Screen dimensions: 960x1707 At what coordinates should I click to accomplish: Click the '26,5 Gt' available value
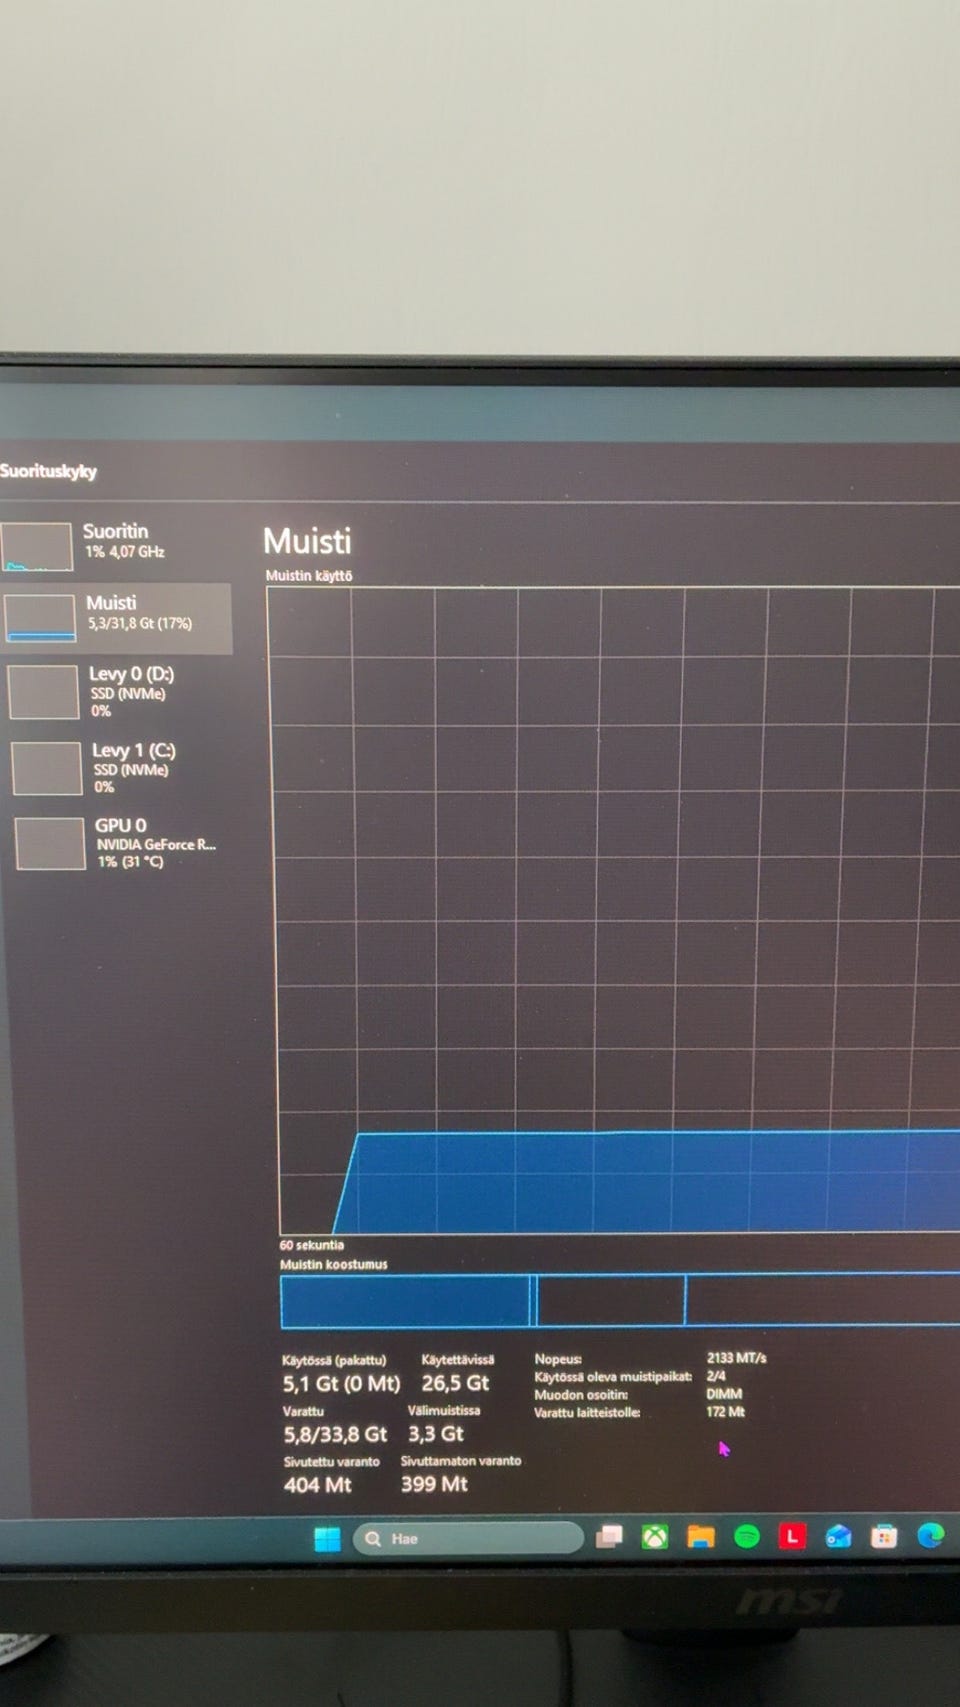(455, 1383)
